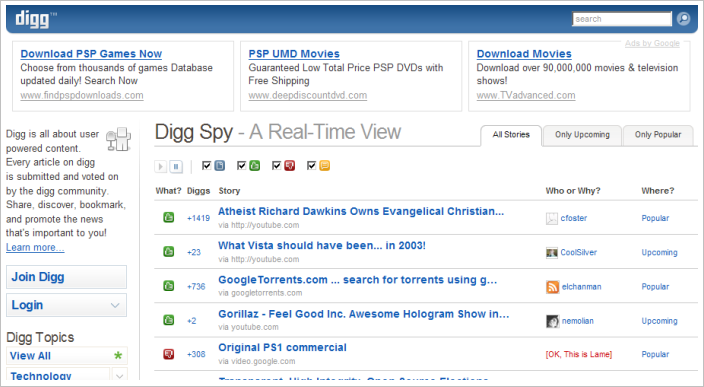Click www.deepdiscountdvd.com link
Image resolution: width=704 pixels, height=387 pixels.
pyautogui.click(x=308, y=95)
